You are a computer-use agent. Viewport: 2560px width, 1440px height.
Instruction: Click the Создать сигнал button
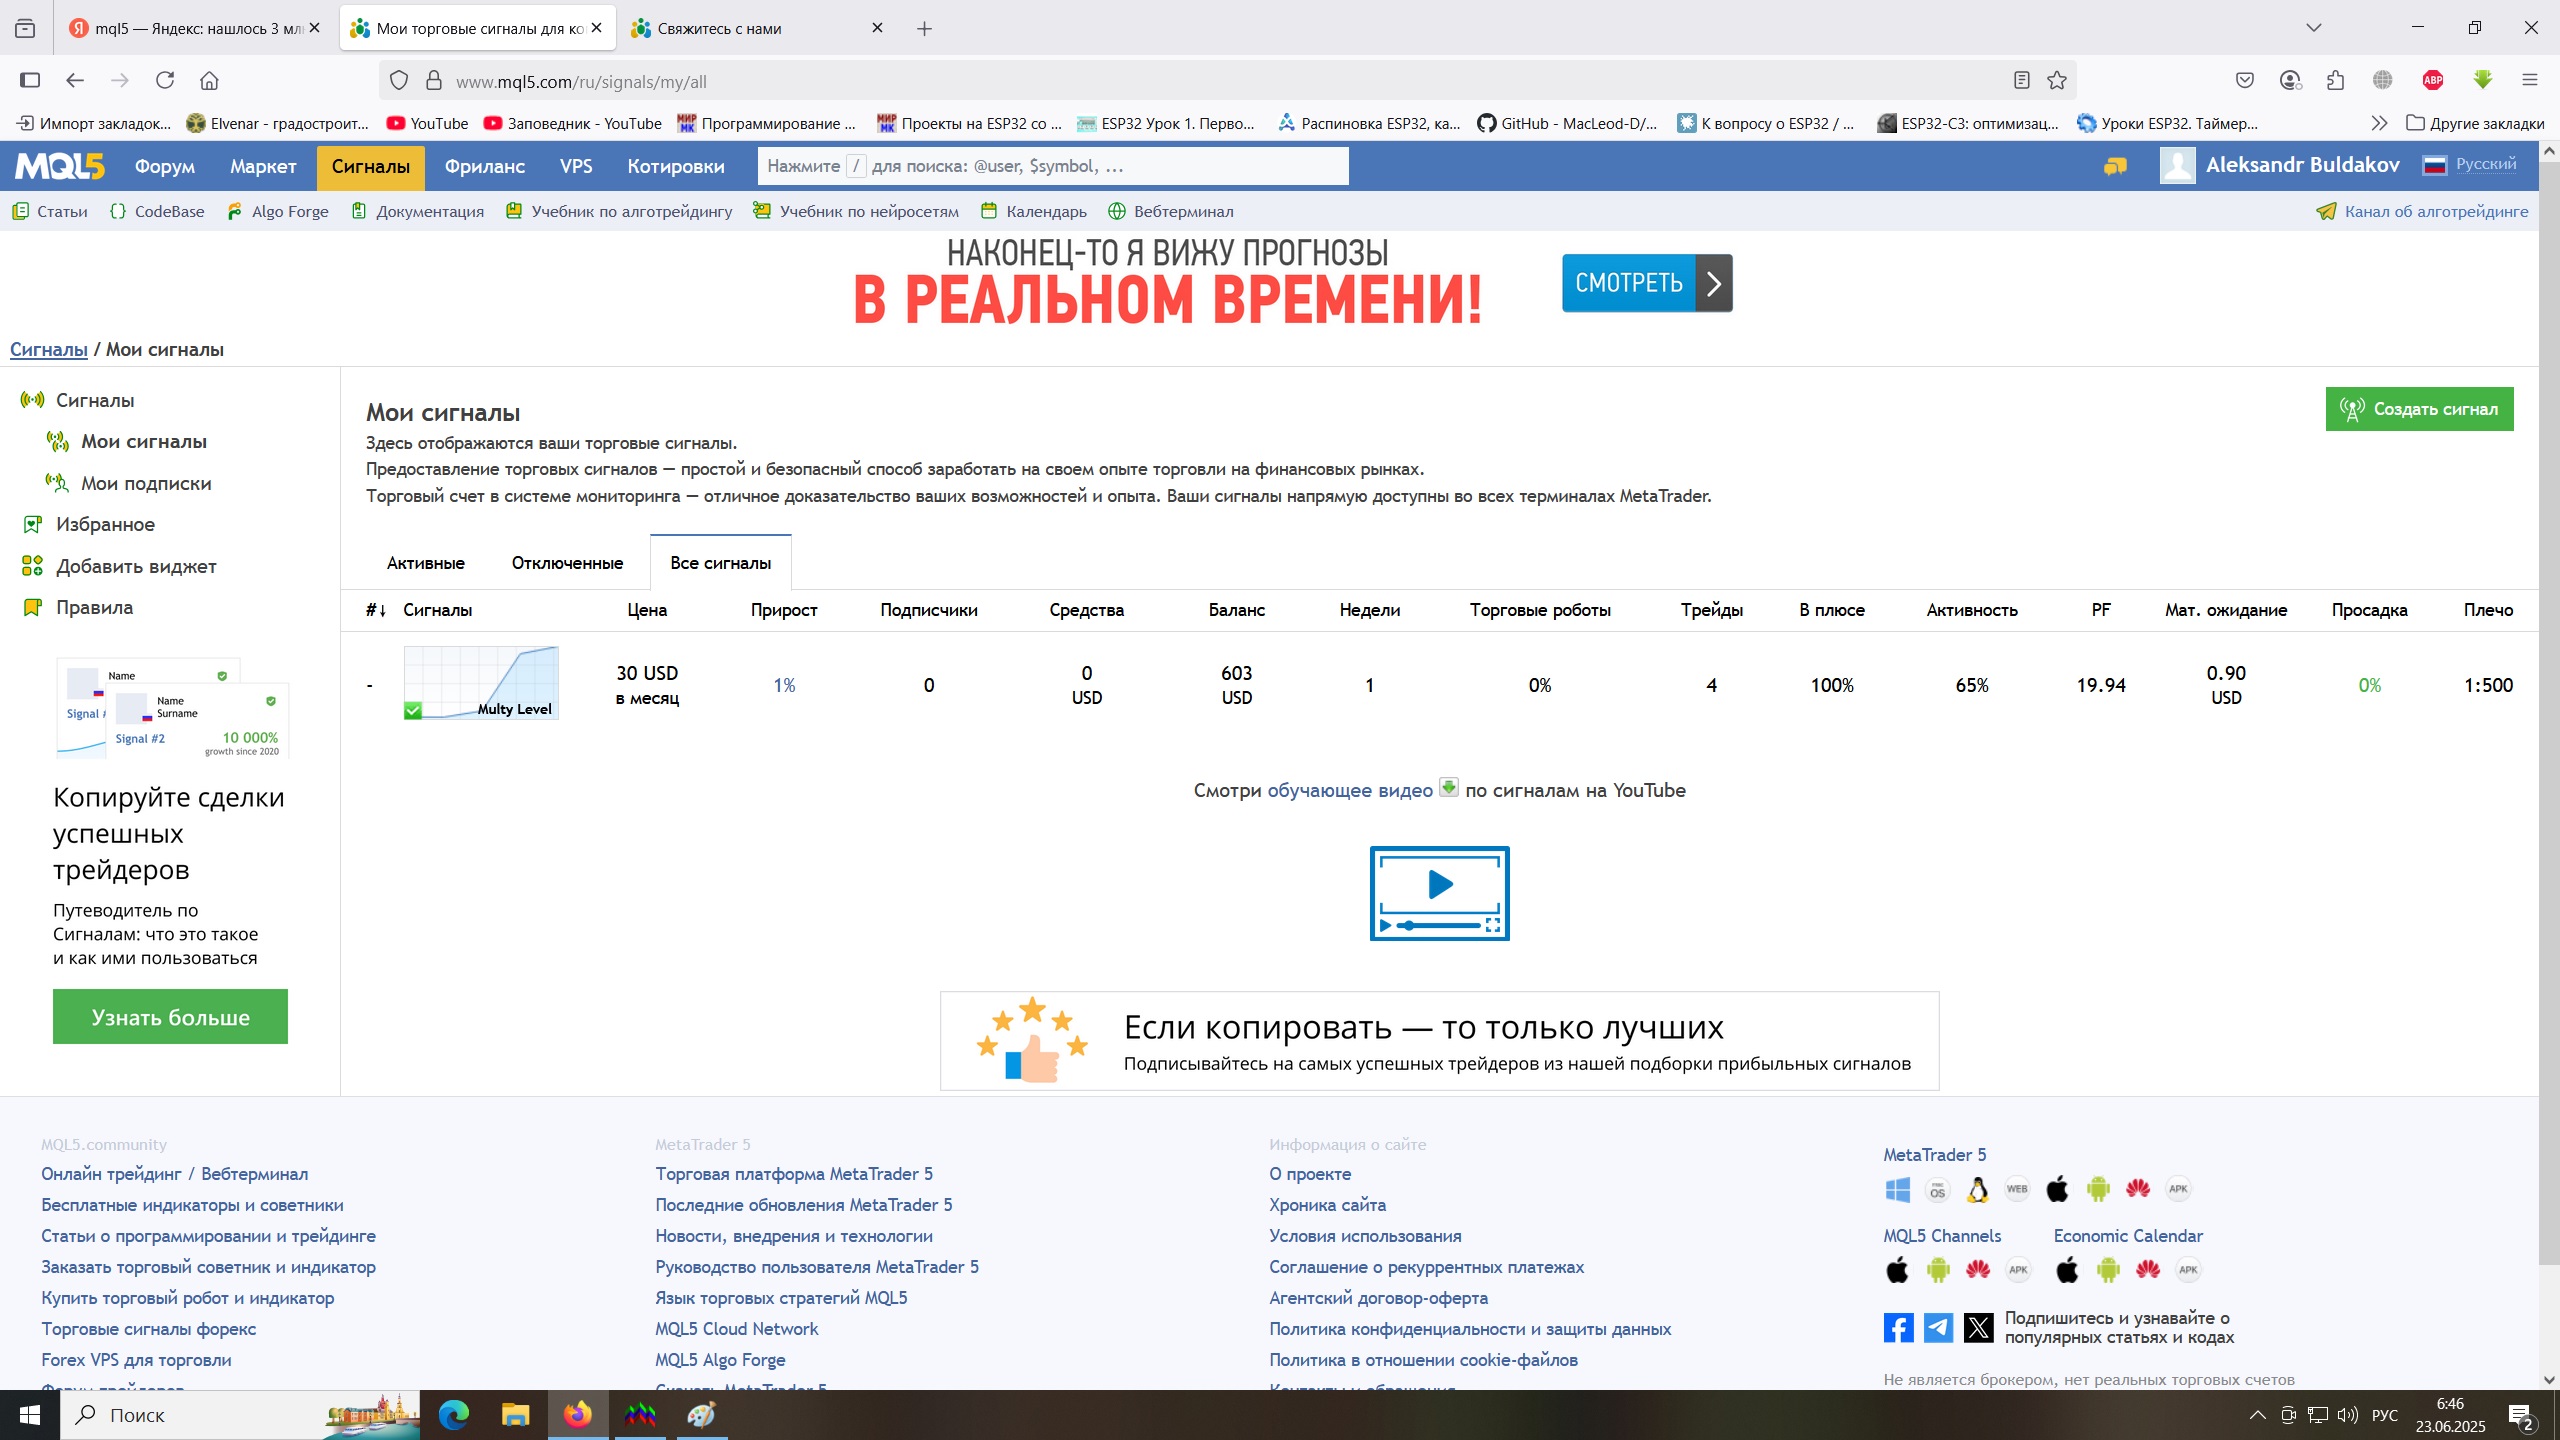2418,409
